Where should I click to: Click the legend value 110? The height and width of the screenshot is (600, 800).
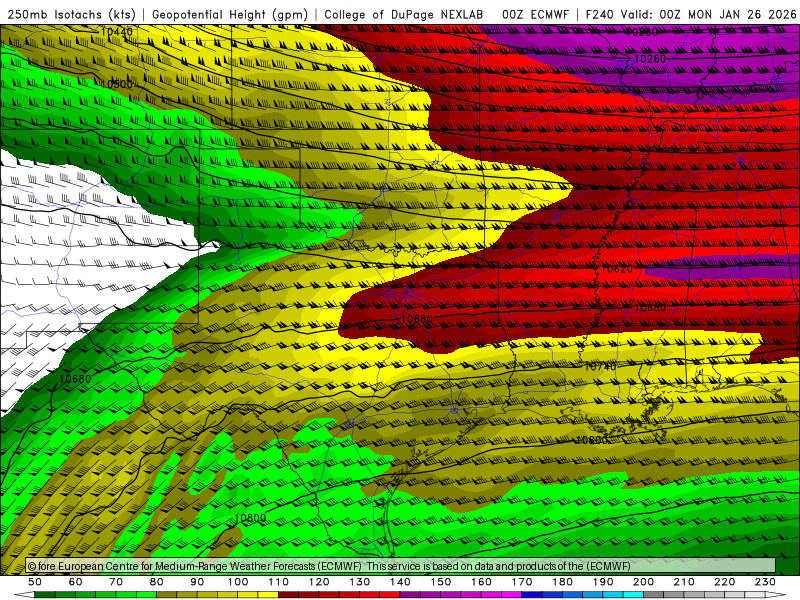coord(279,582)
